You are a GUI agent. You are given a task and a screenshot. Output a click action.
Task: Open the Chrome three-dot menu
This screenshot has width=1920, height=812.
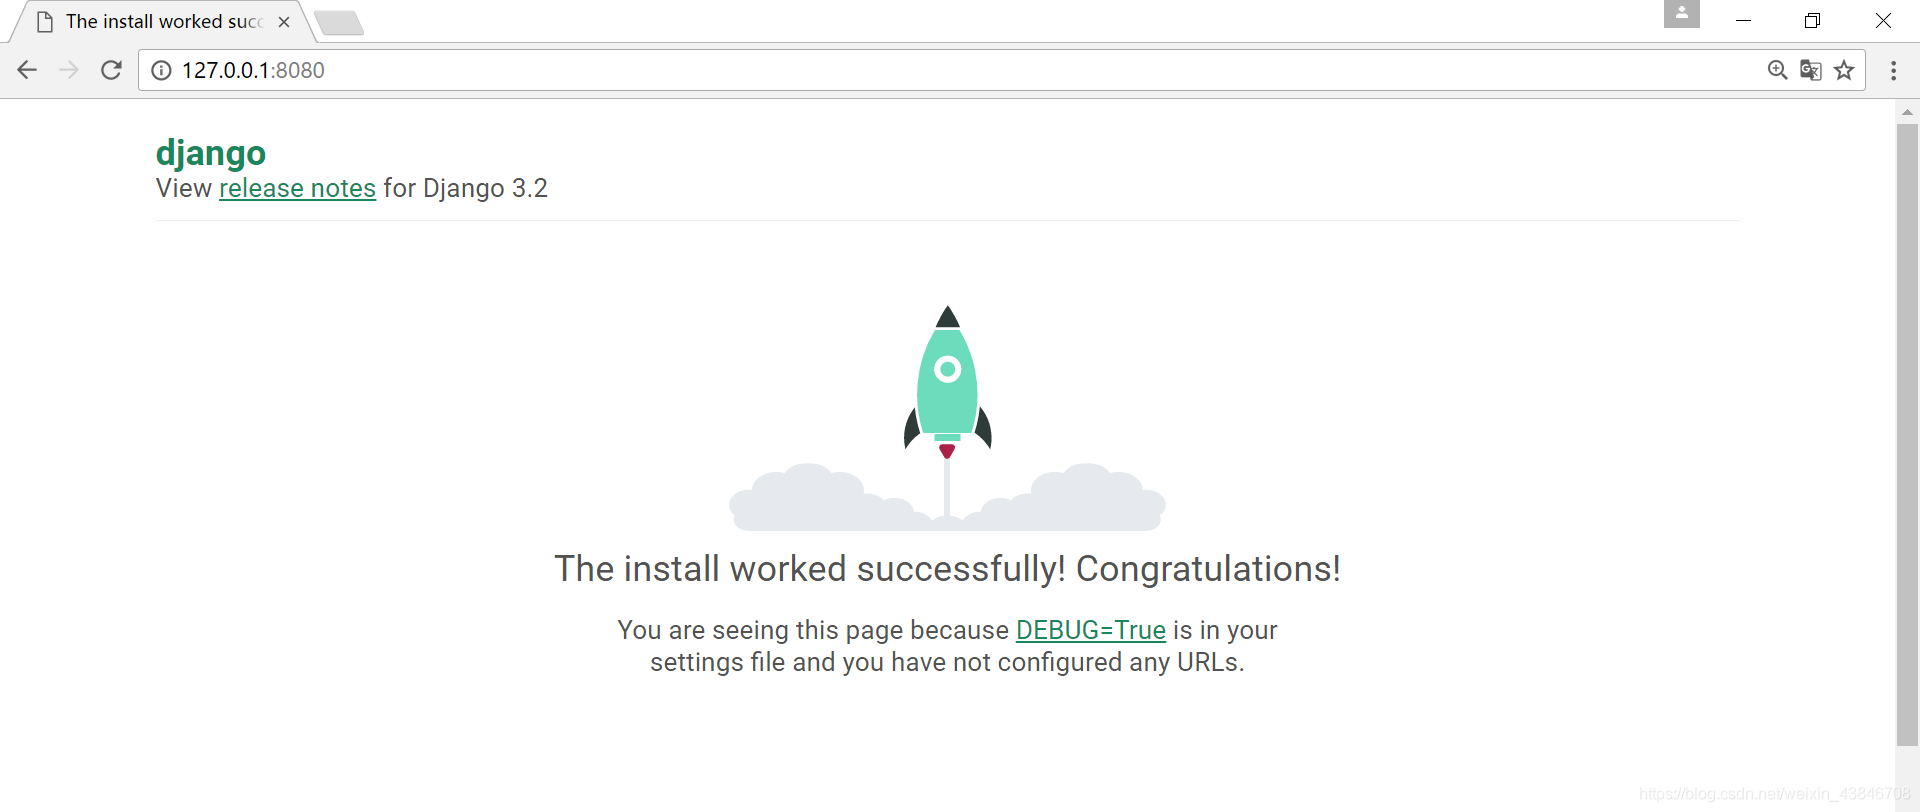tap(1893, 70)
